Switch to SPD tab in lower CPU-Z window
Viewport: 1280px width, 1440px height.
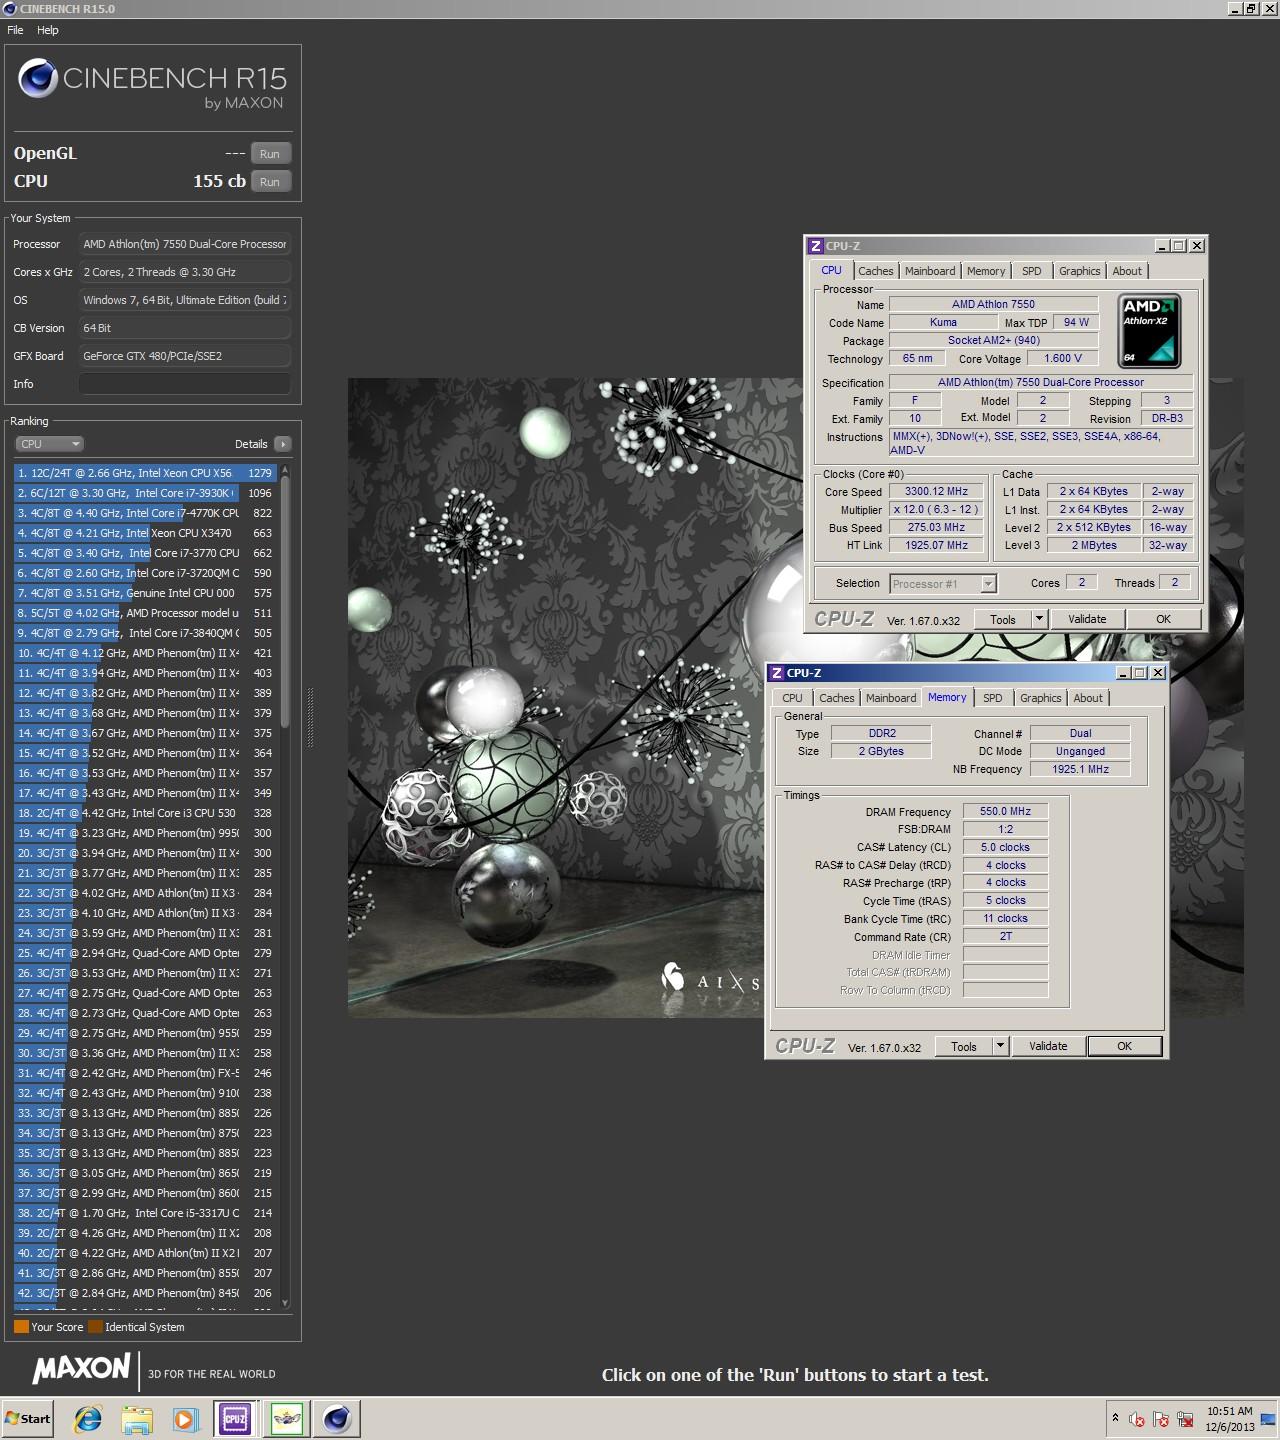click(x=992, y=698)
